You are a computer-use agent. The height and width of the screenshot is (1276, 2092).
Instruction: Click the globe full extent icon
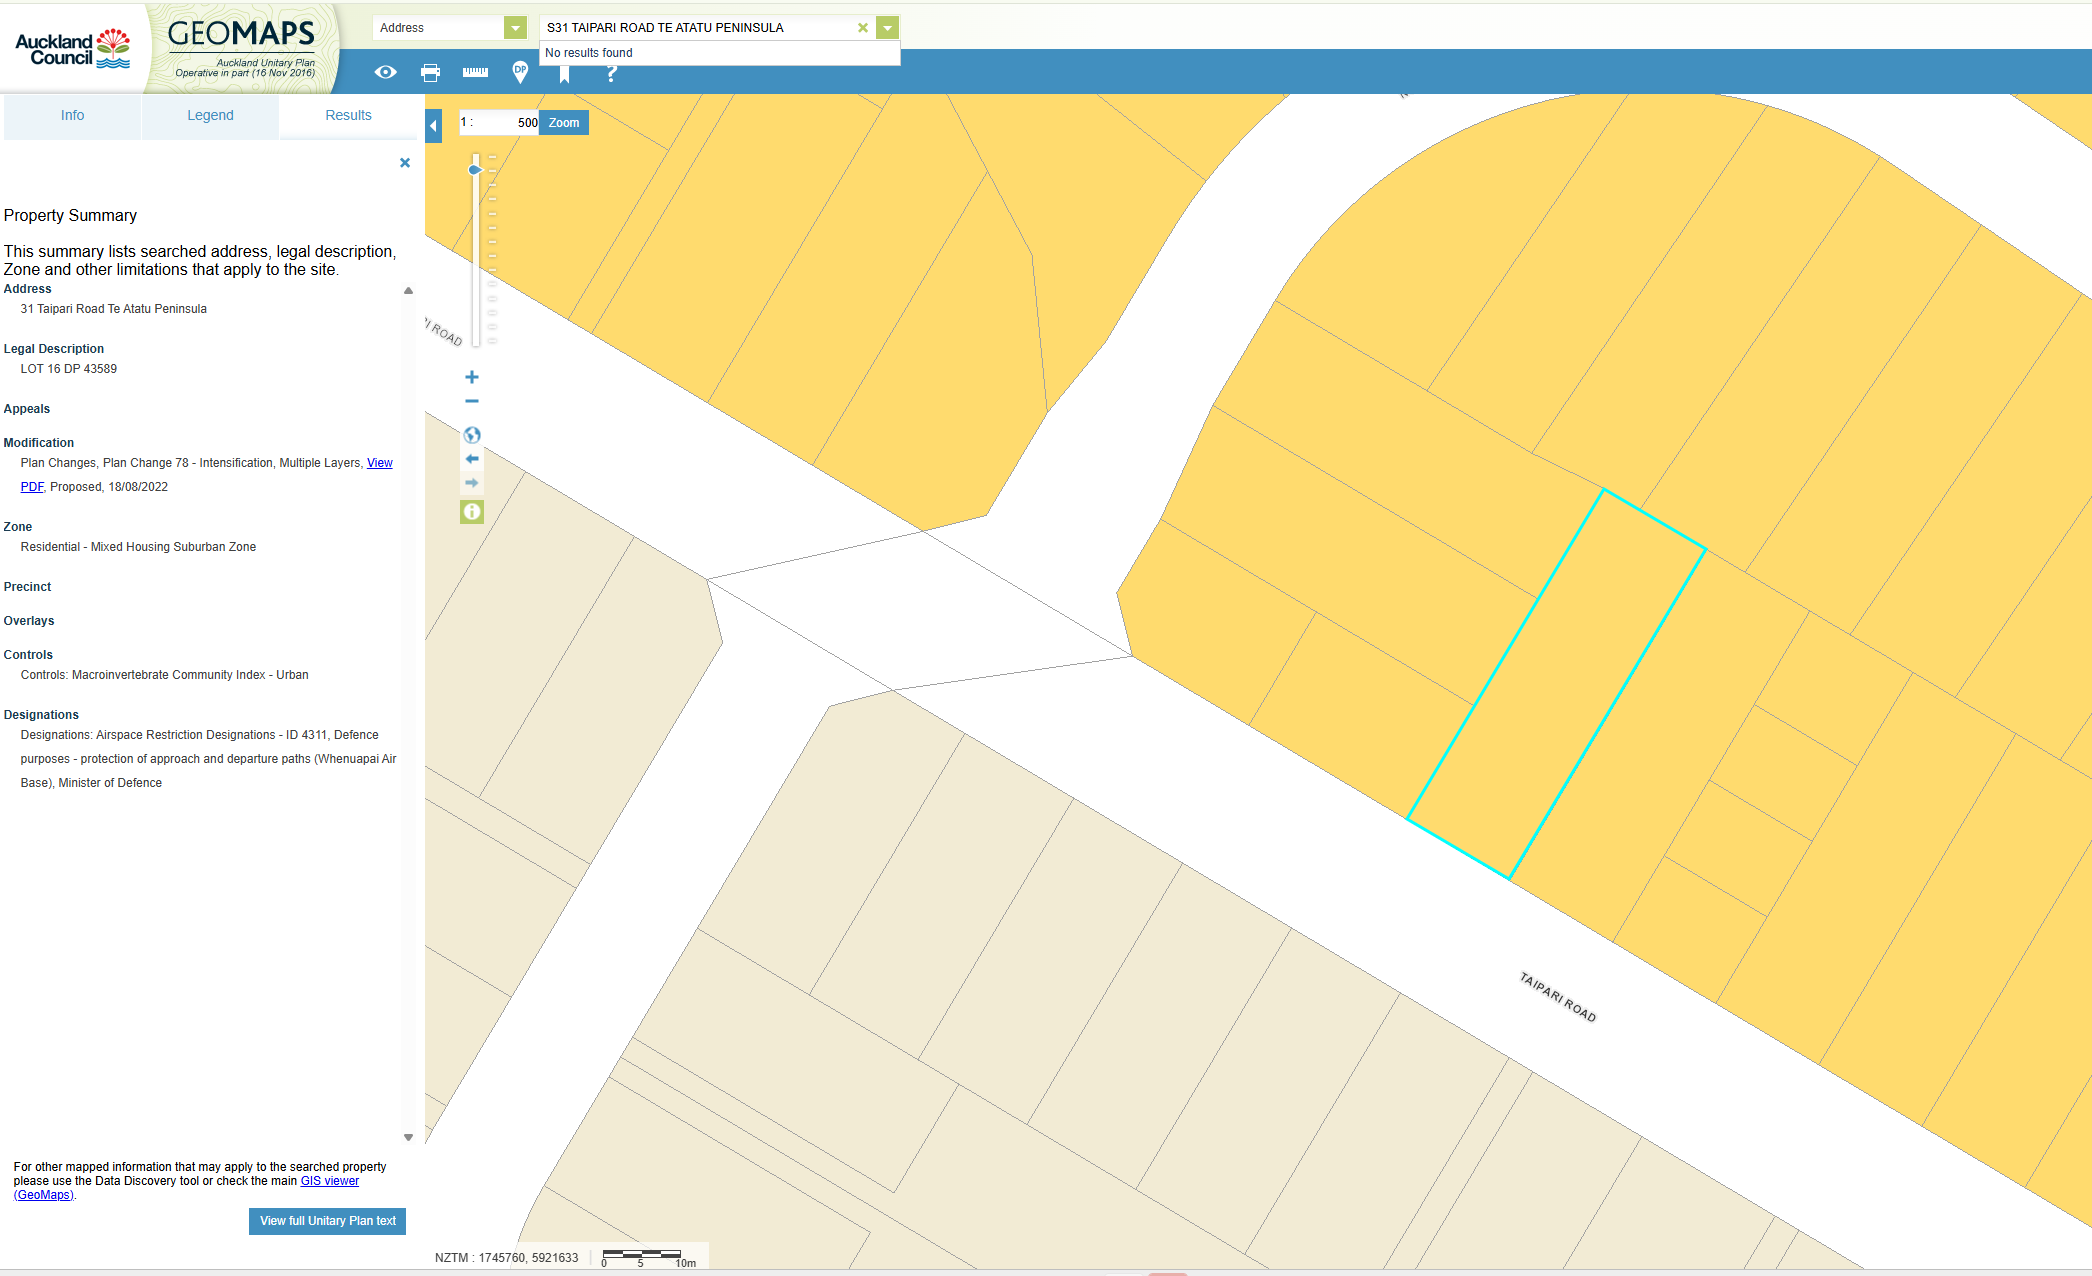coord(472,435)
